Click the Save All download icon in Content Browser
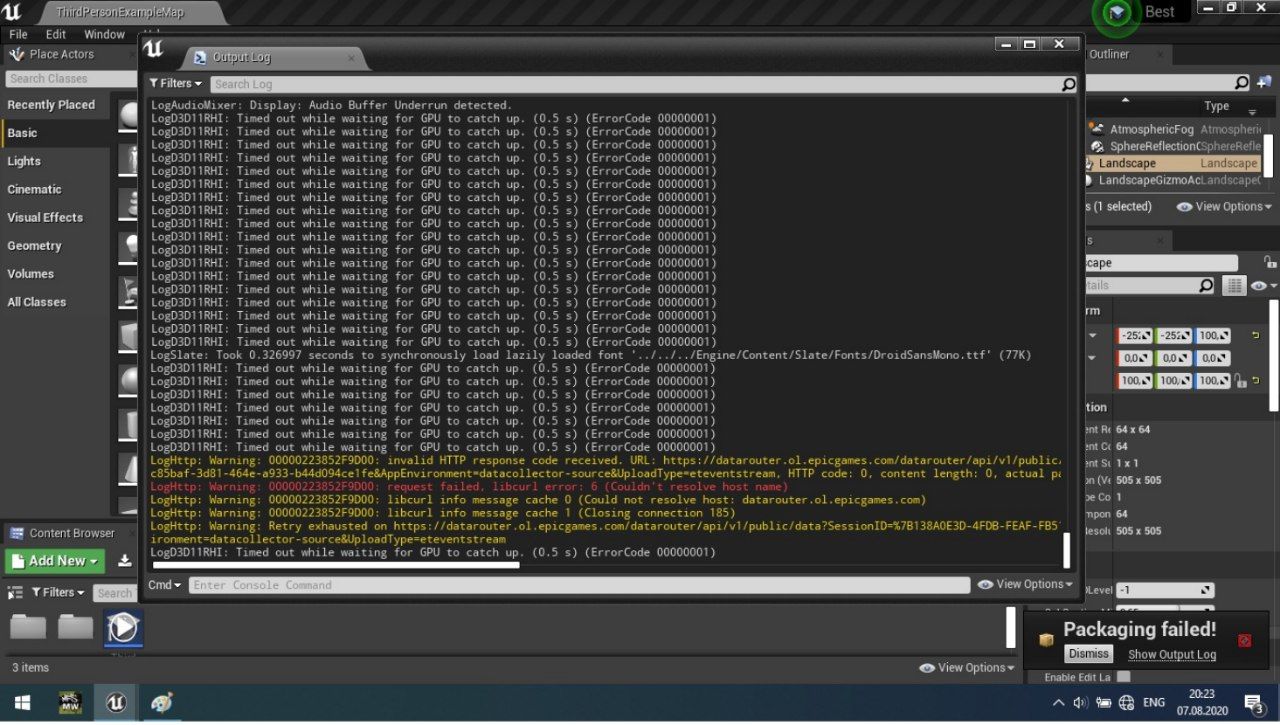 (124, 561)
